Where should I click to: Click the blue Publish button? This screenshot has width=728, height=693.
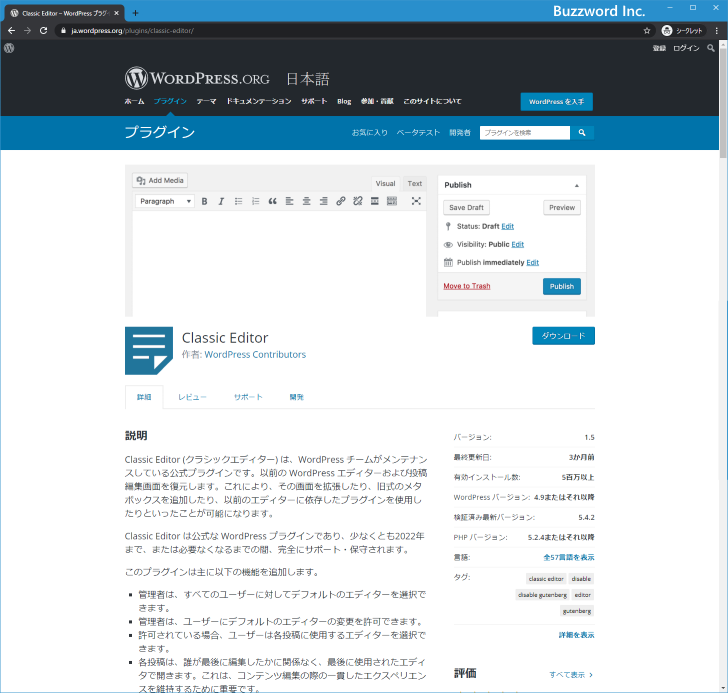(562, 286)
